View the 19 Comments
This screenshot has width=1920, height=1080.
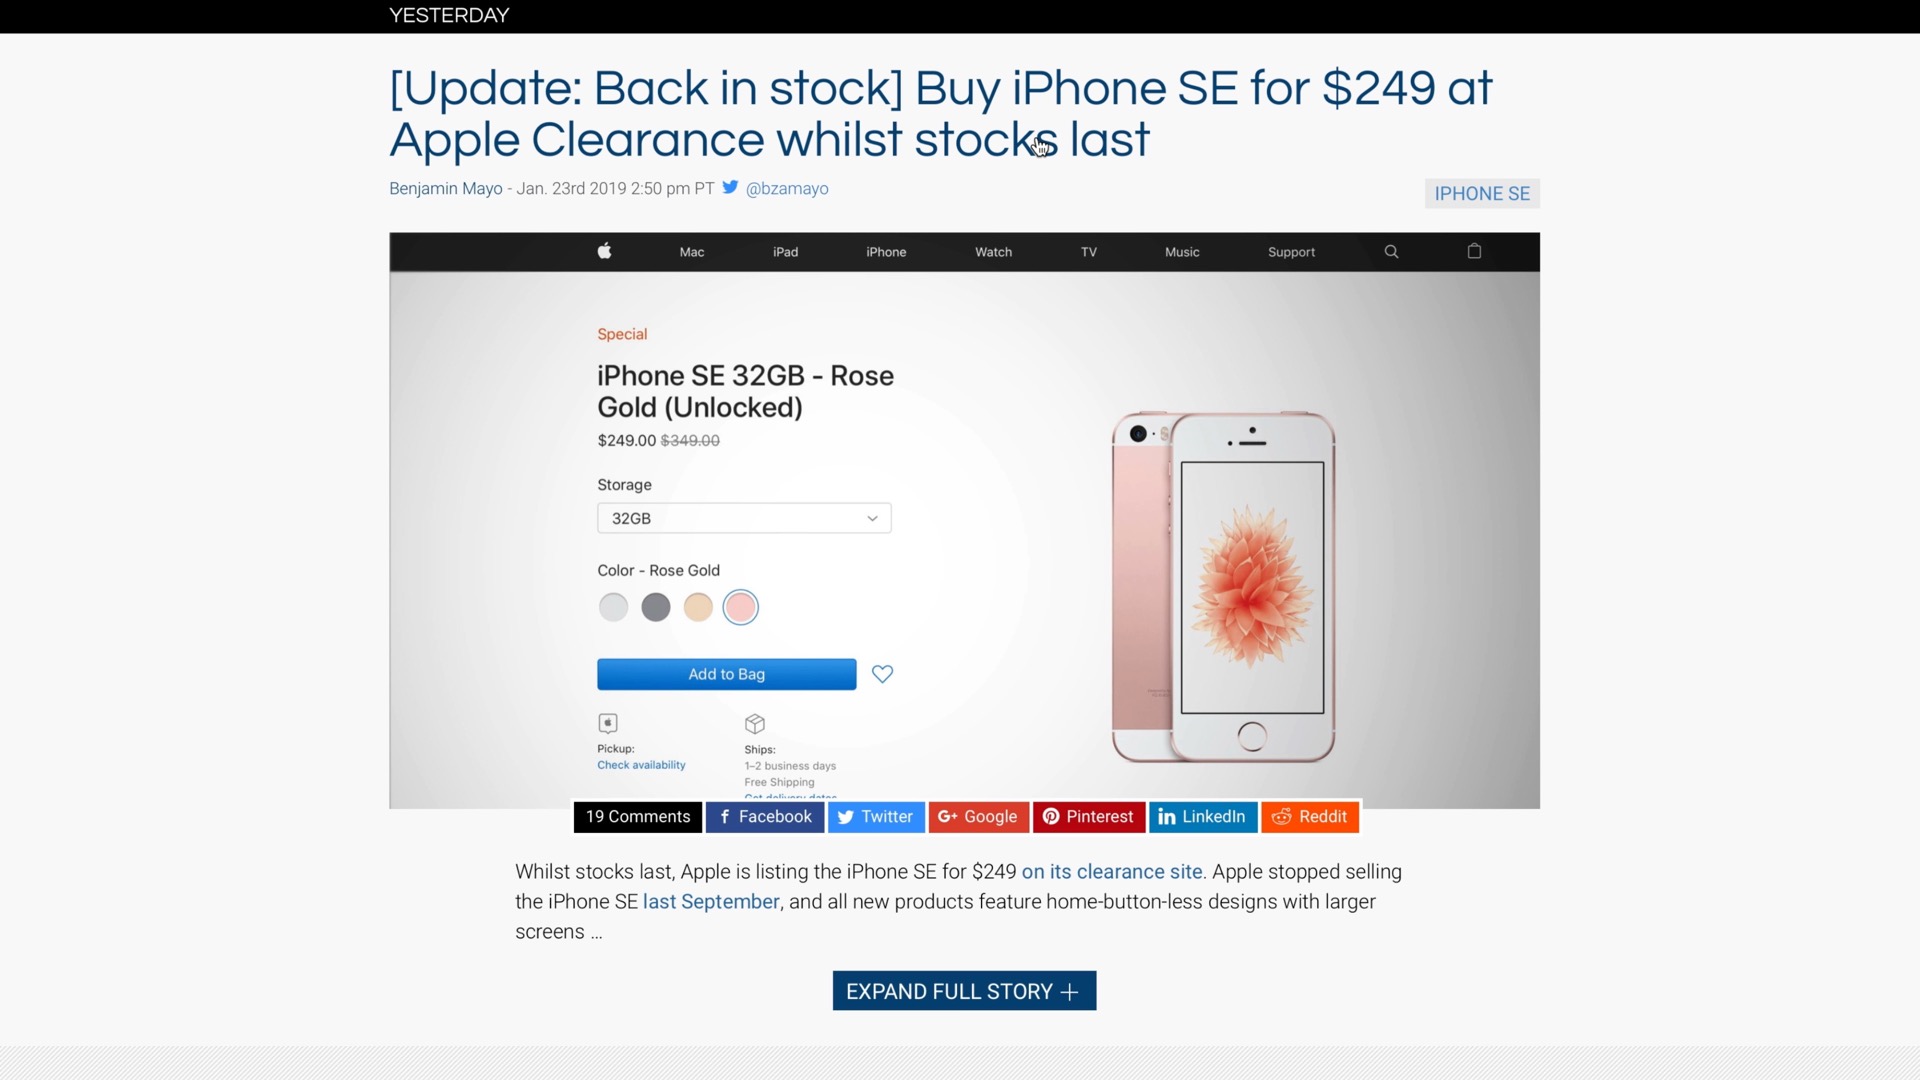pyautogui.click(x=638, y=817)
